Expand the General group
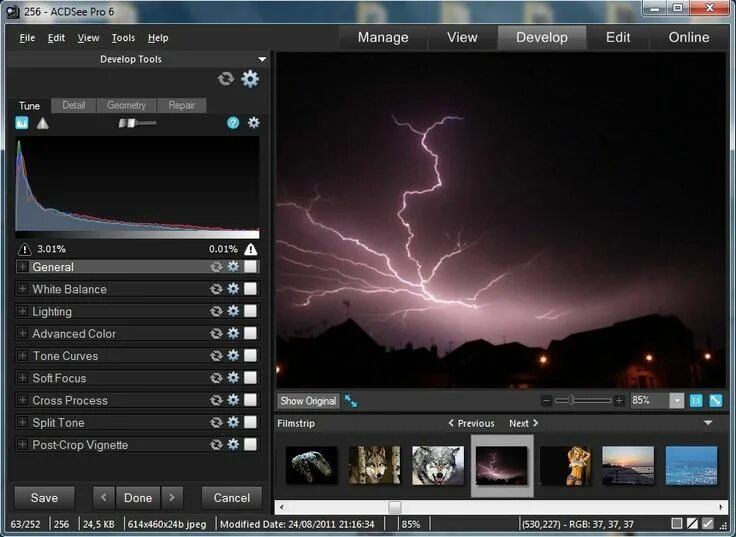Image resolution: width=736 pixels, height=537 pixels. point(22,267)
